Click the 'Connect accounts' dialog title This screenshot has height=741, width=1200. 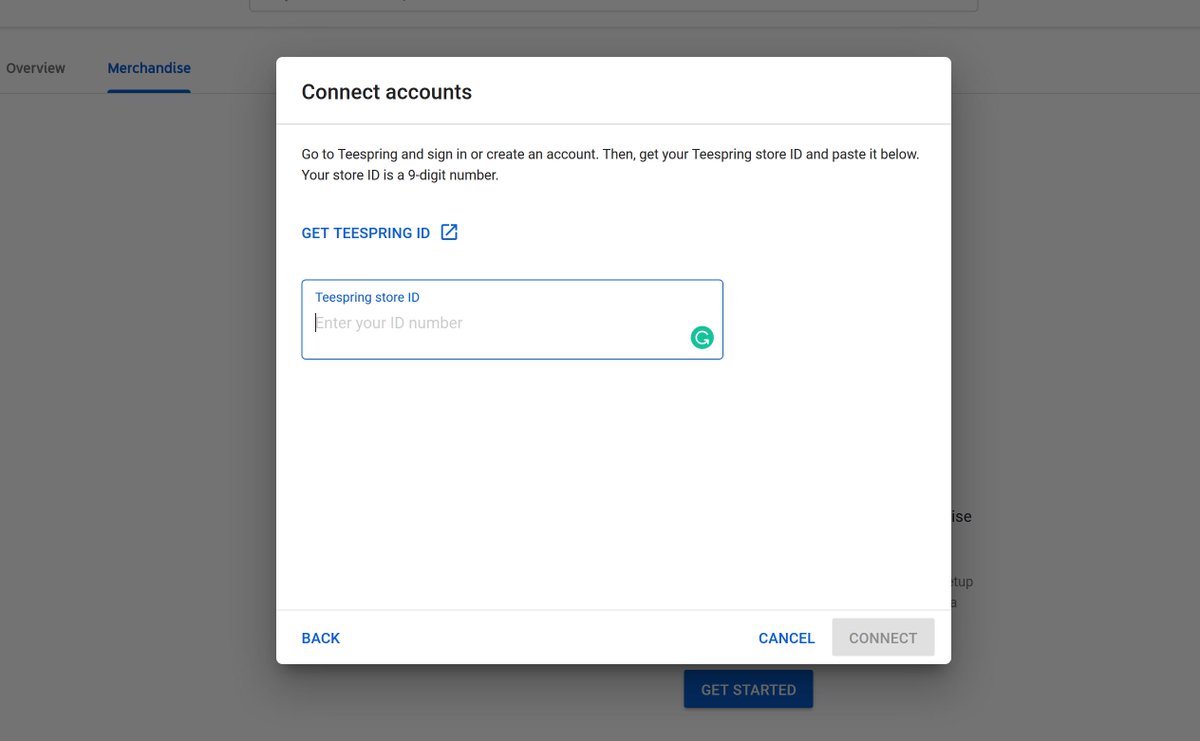(387, 92)
